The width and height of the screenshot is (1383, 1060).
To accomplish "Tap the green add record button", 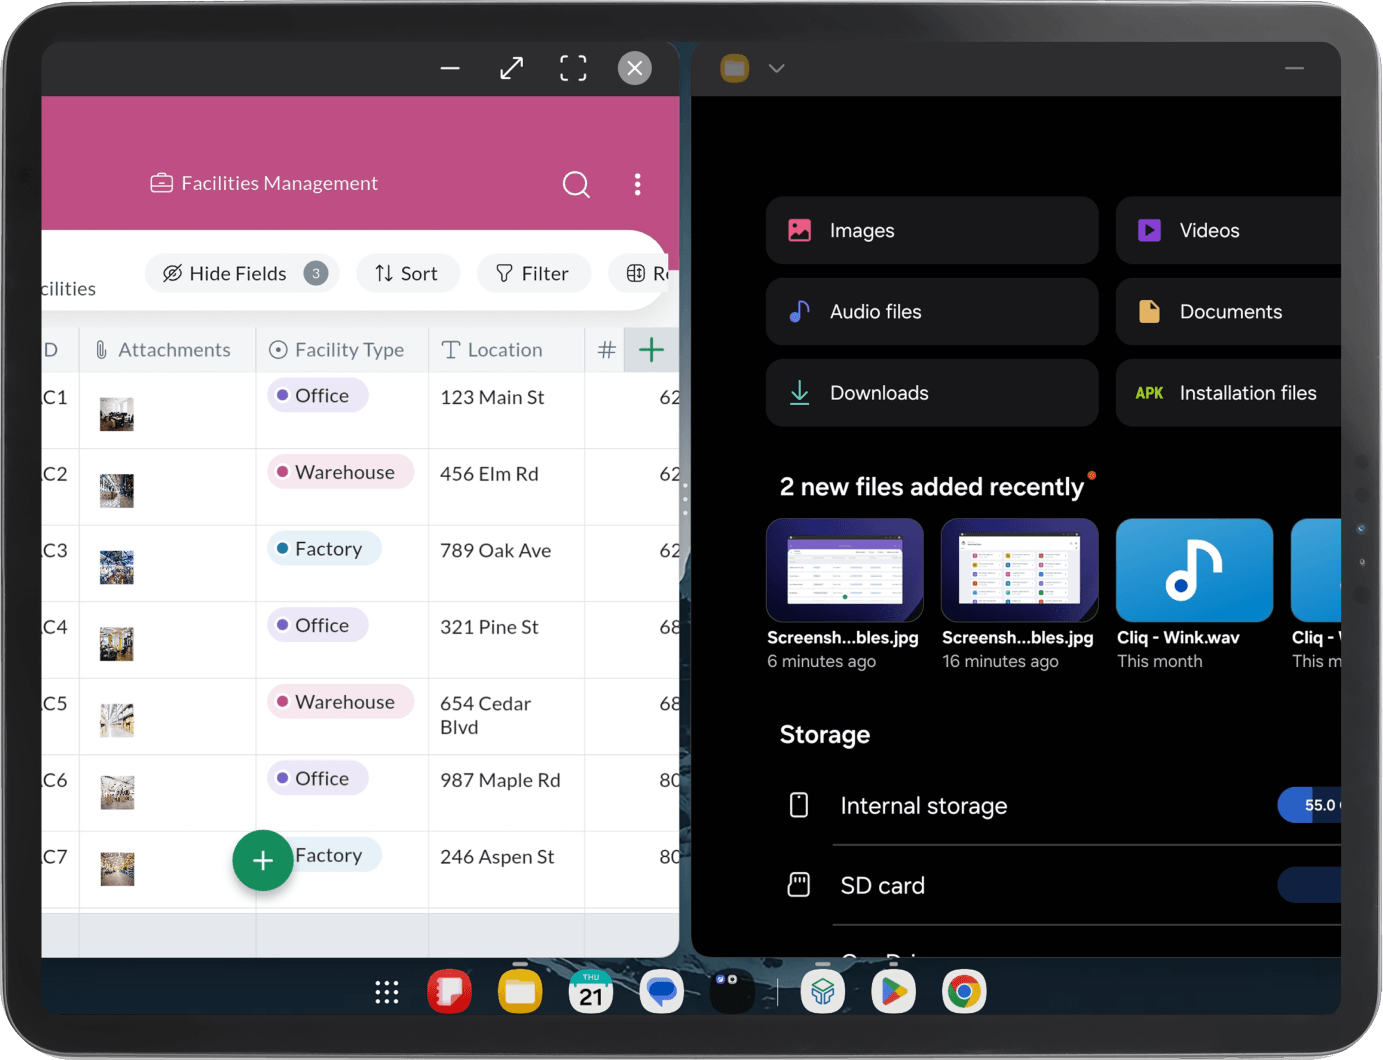I will 263,860.
